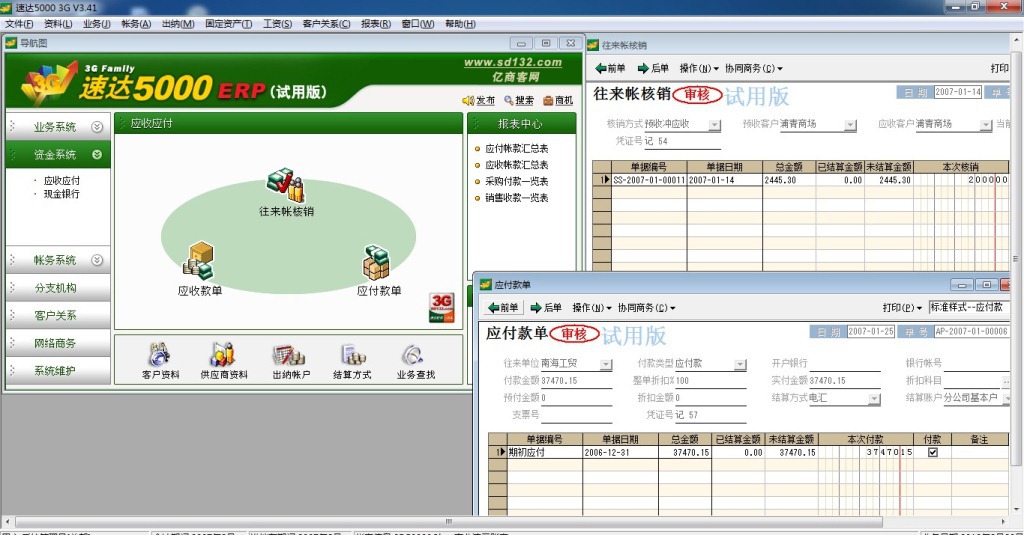Open 往来单位 南海工贸 dropdown

click(606, 364)
